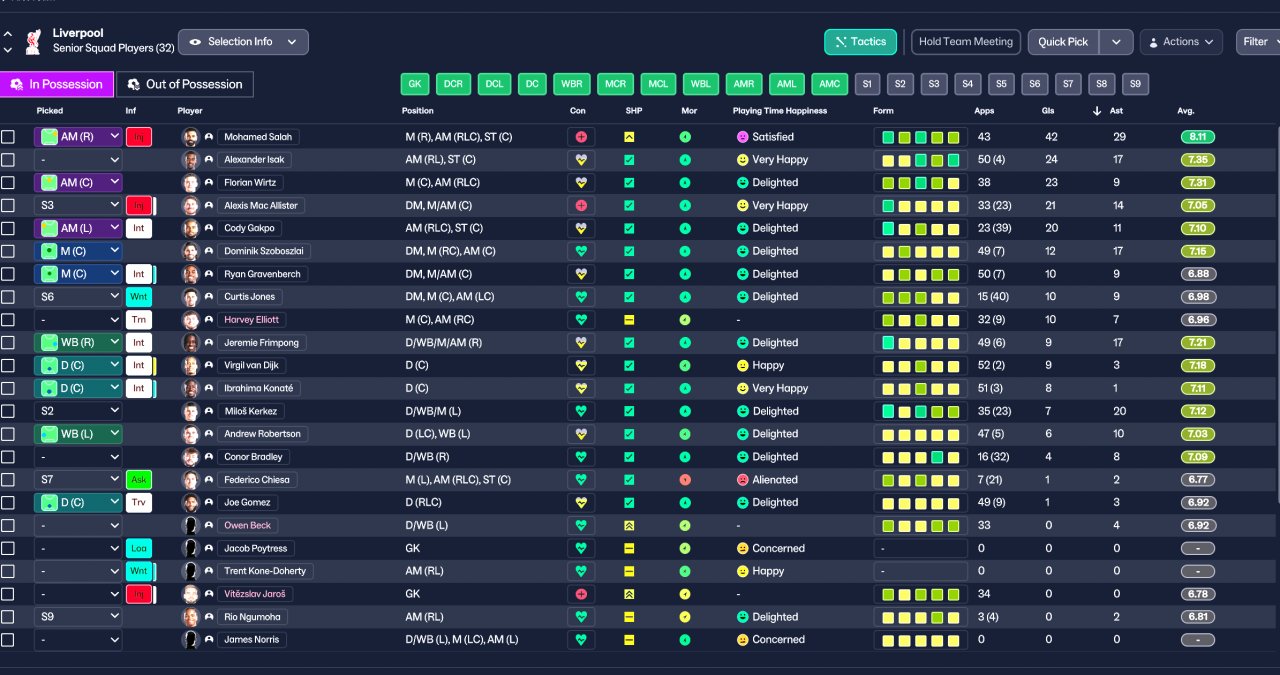The height and width of the screenshot is (675, 1280).
Task: Click the Liverpool club crest icon
Action: pos(33,41)
